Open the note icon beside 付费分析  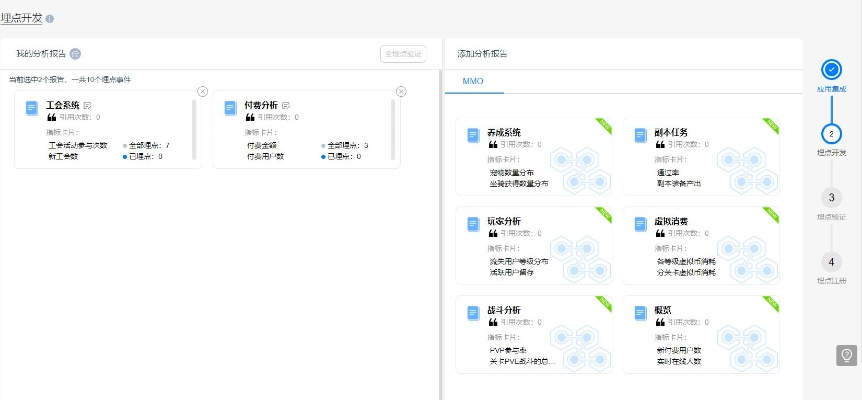286,105
